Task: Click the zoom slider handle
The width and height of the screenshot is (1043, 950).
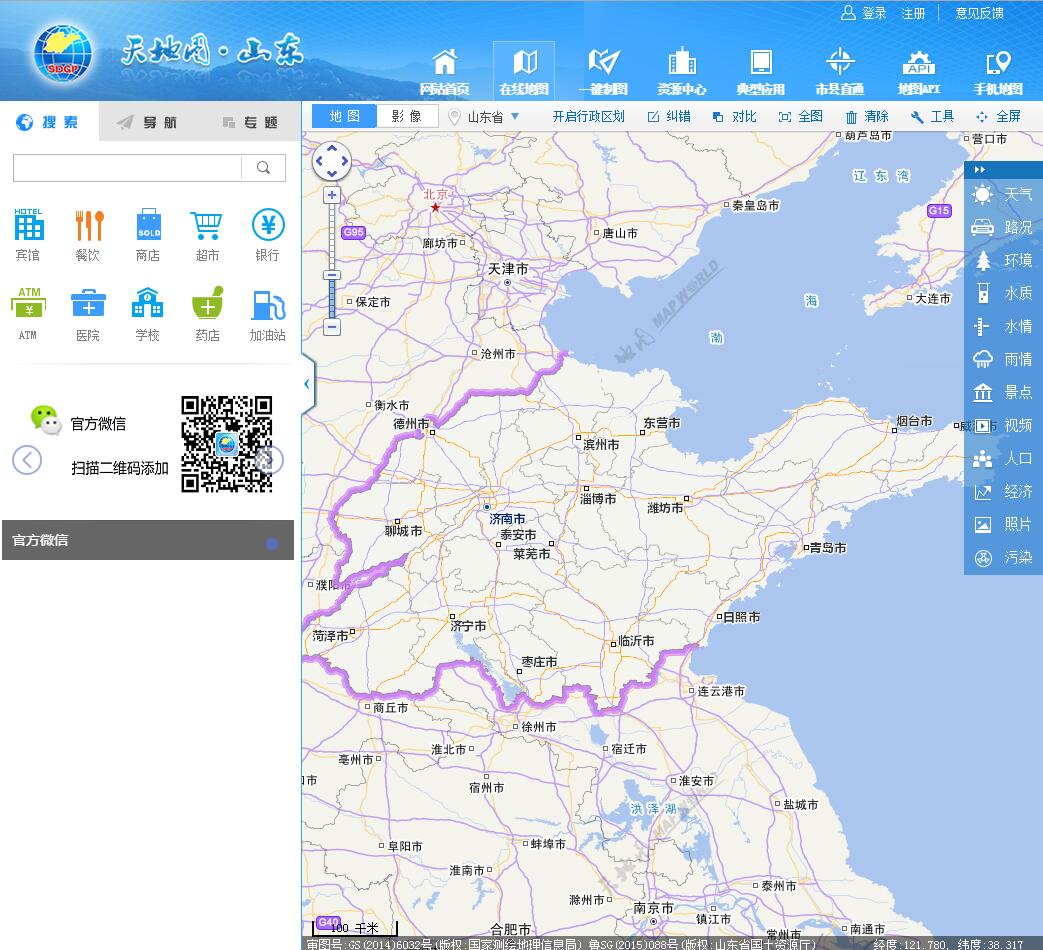Action: click(332, 275)
